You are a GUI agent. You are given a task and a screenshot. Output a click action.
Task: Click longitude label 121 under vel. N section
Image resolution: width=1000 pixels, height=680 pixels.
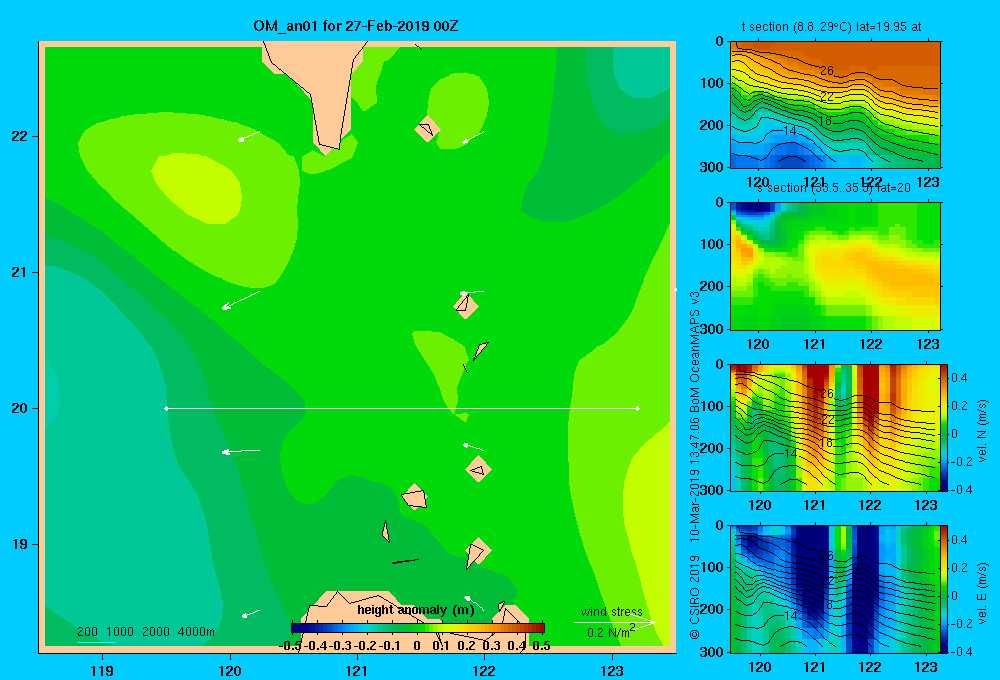(814, 506)
